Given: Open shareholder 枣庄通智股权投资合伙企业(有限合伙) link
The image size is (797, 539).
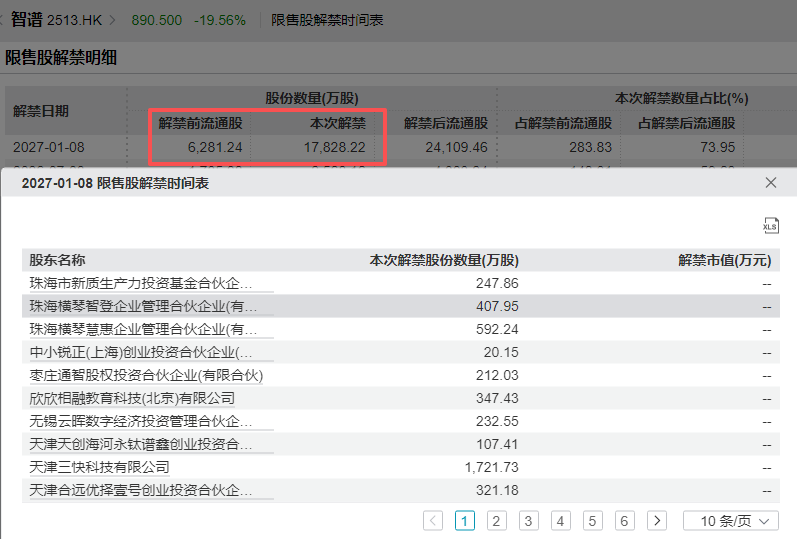Looking at the screenshot, I should (146, 375).
